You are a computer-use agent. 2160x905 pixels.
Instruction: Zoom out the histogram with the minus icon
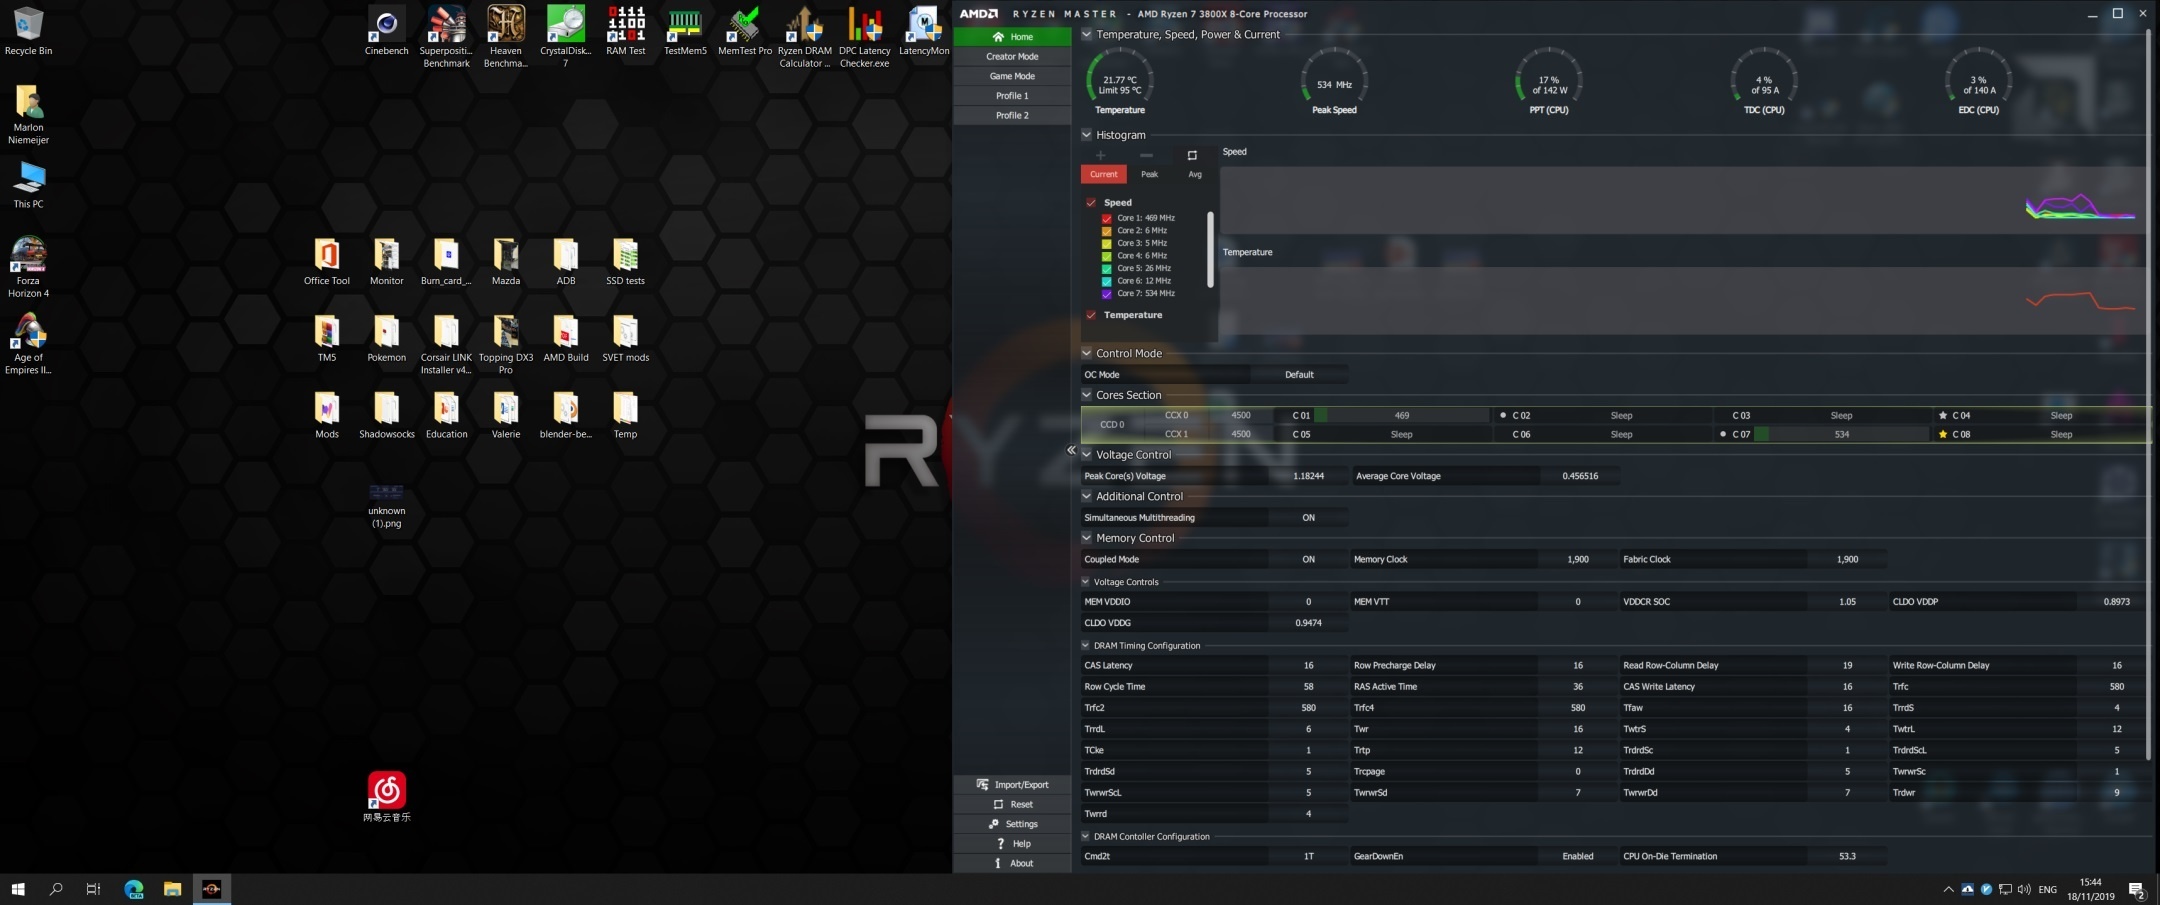1146,155
